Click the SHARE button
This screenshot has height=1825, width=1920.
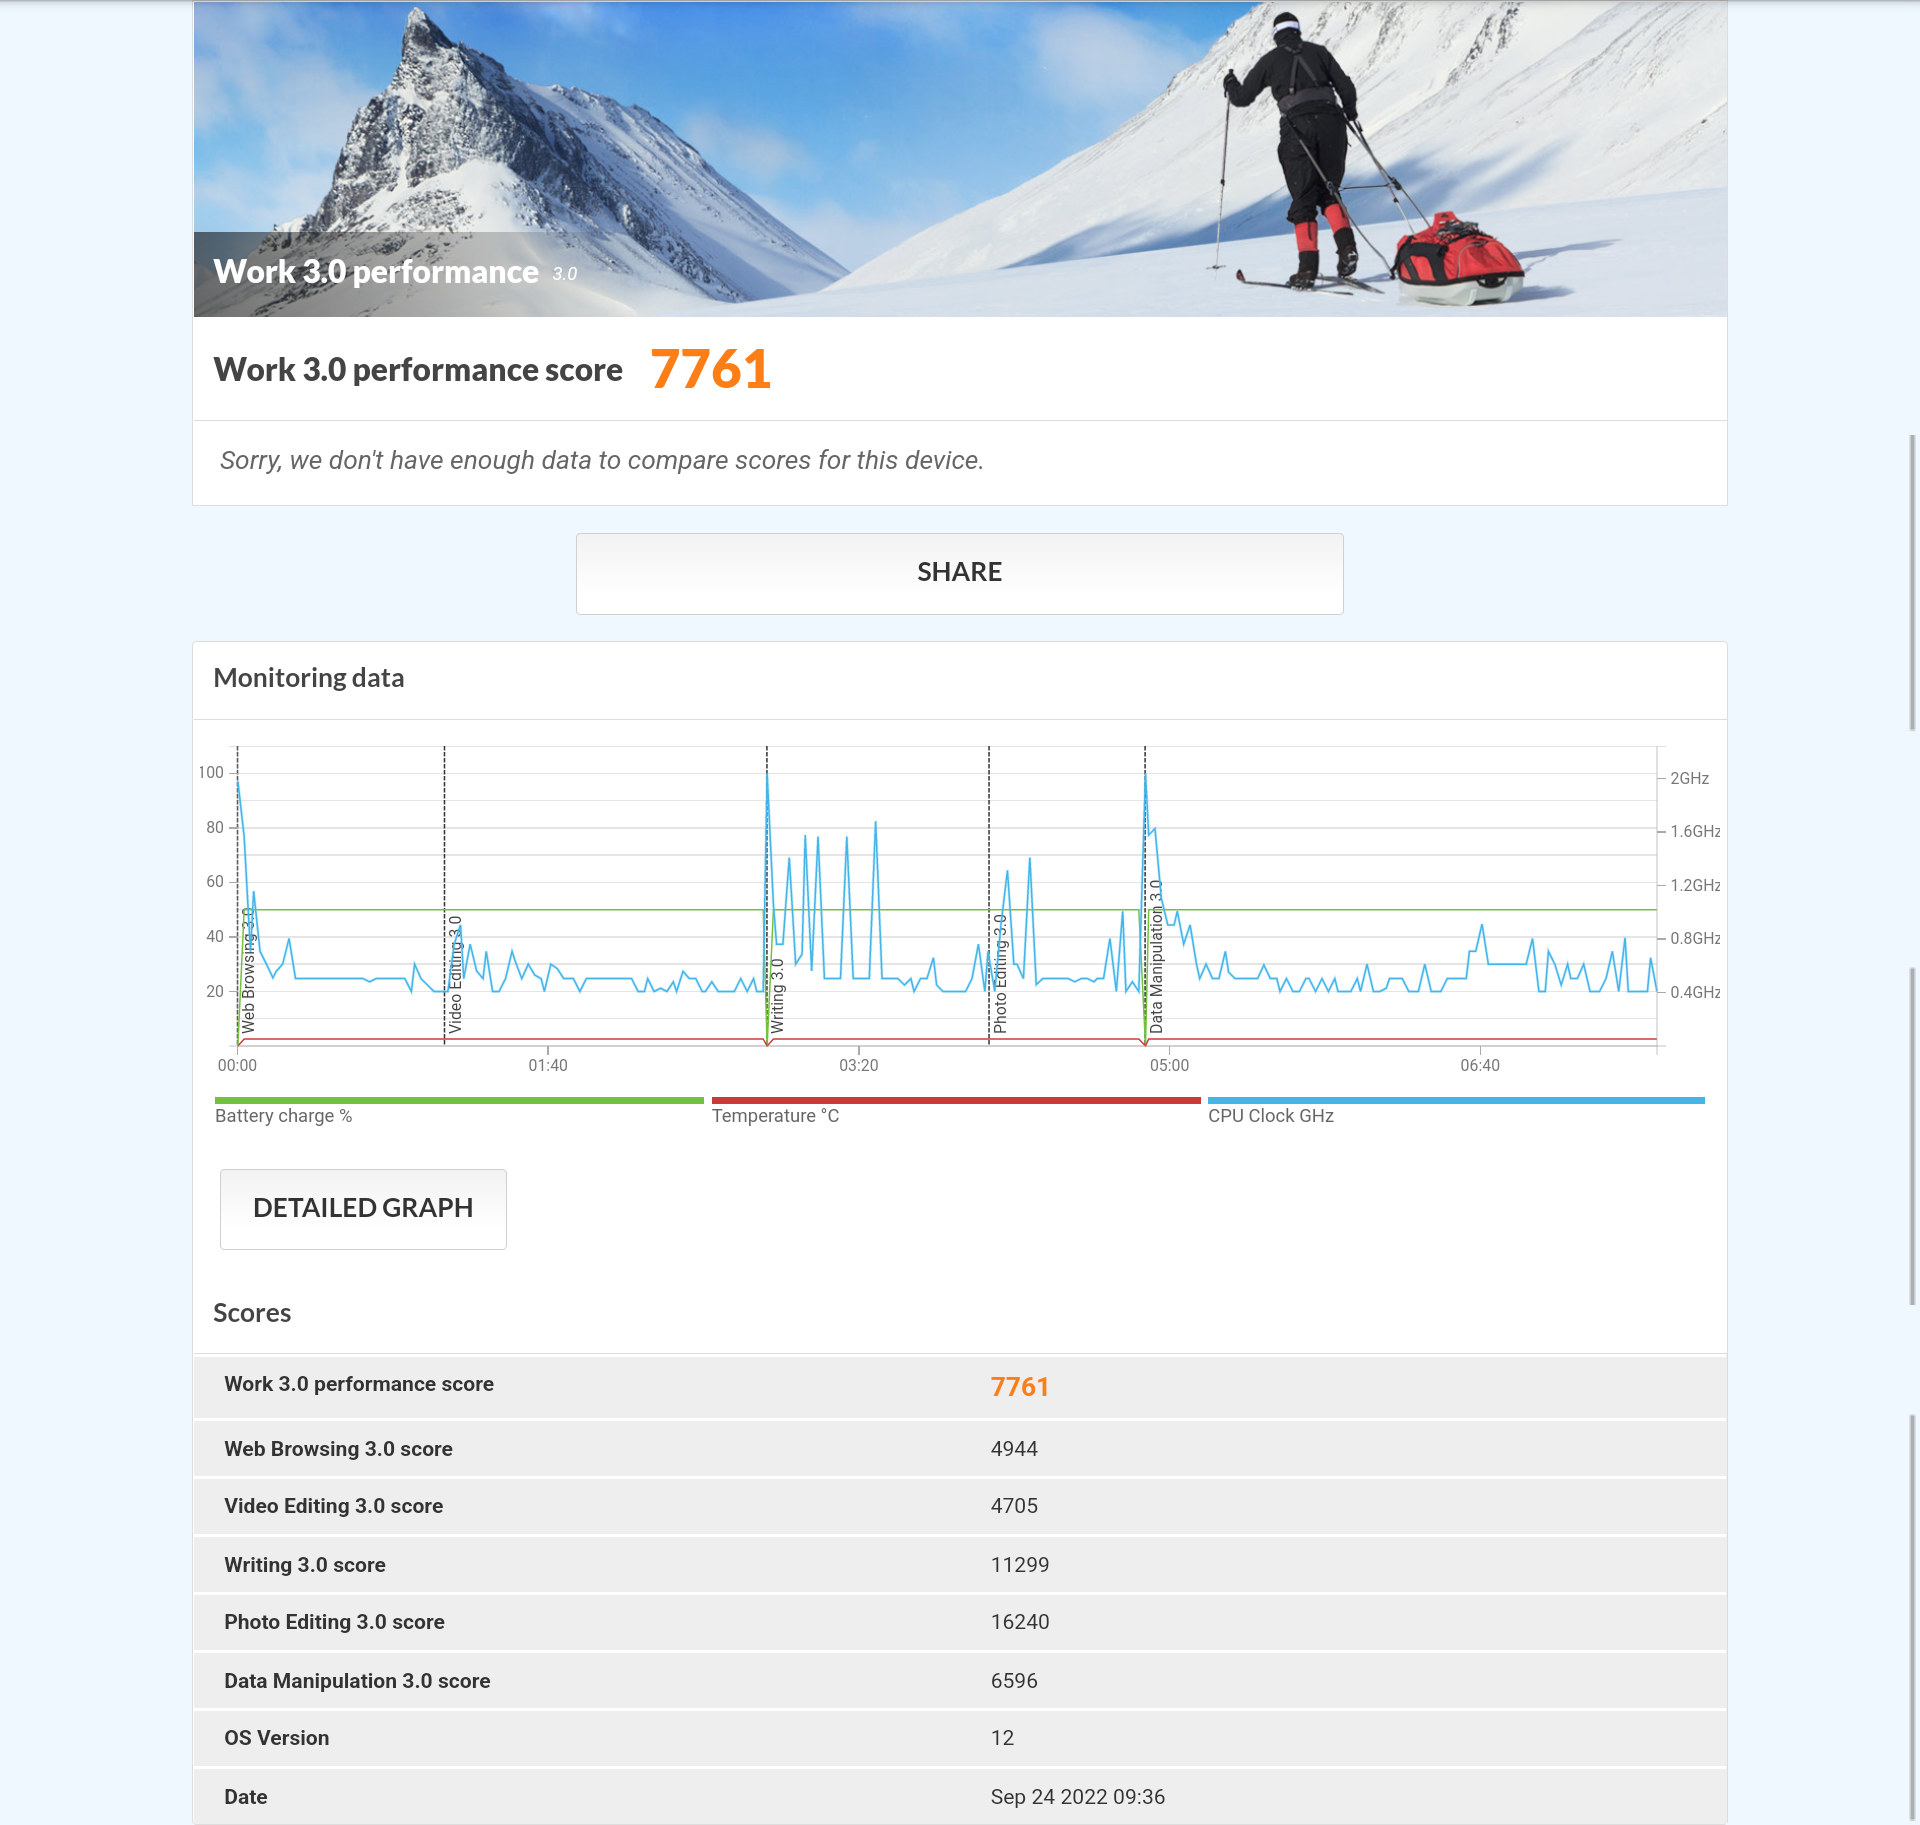(x=959, y=573)
